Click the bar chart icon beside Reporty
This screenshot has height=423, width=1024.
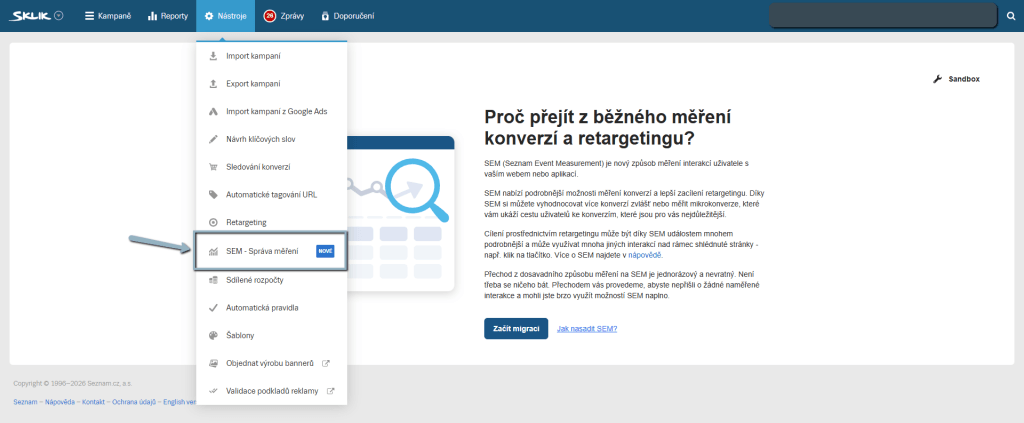(x=152, y=16)
